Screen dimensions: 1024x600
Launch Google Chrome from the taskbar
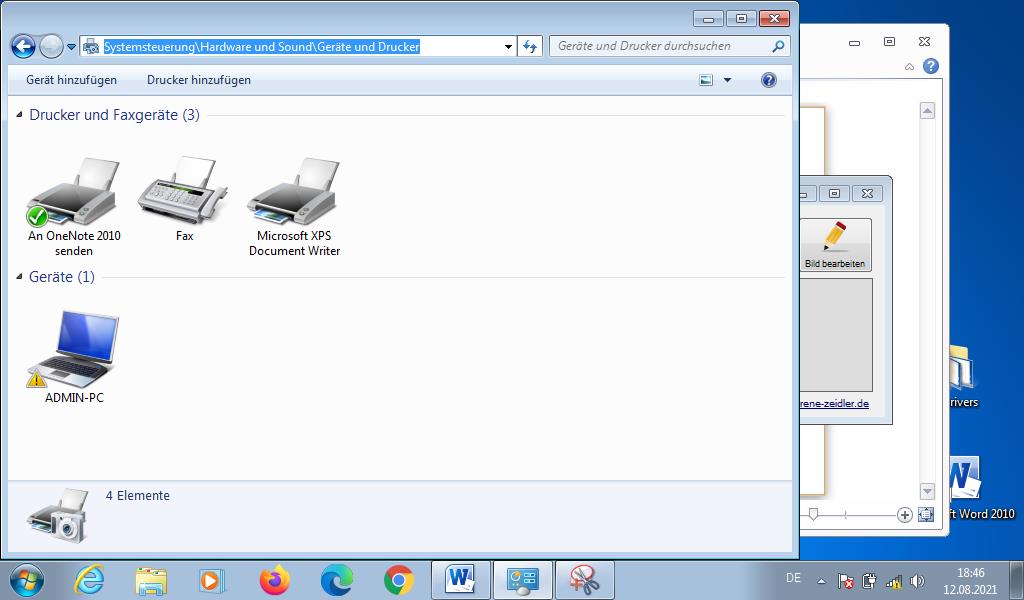pyautogui.click(x=398, y=580)
